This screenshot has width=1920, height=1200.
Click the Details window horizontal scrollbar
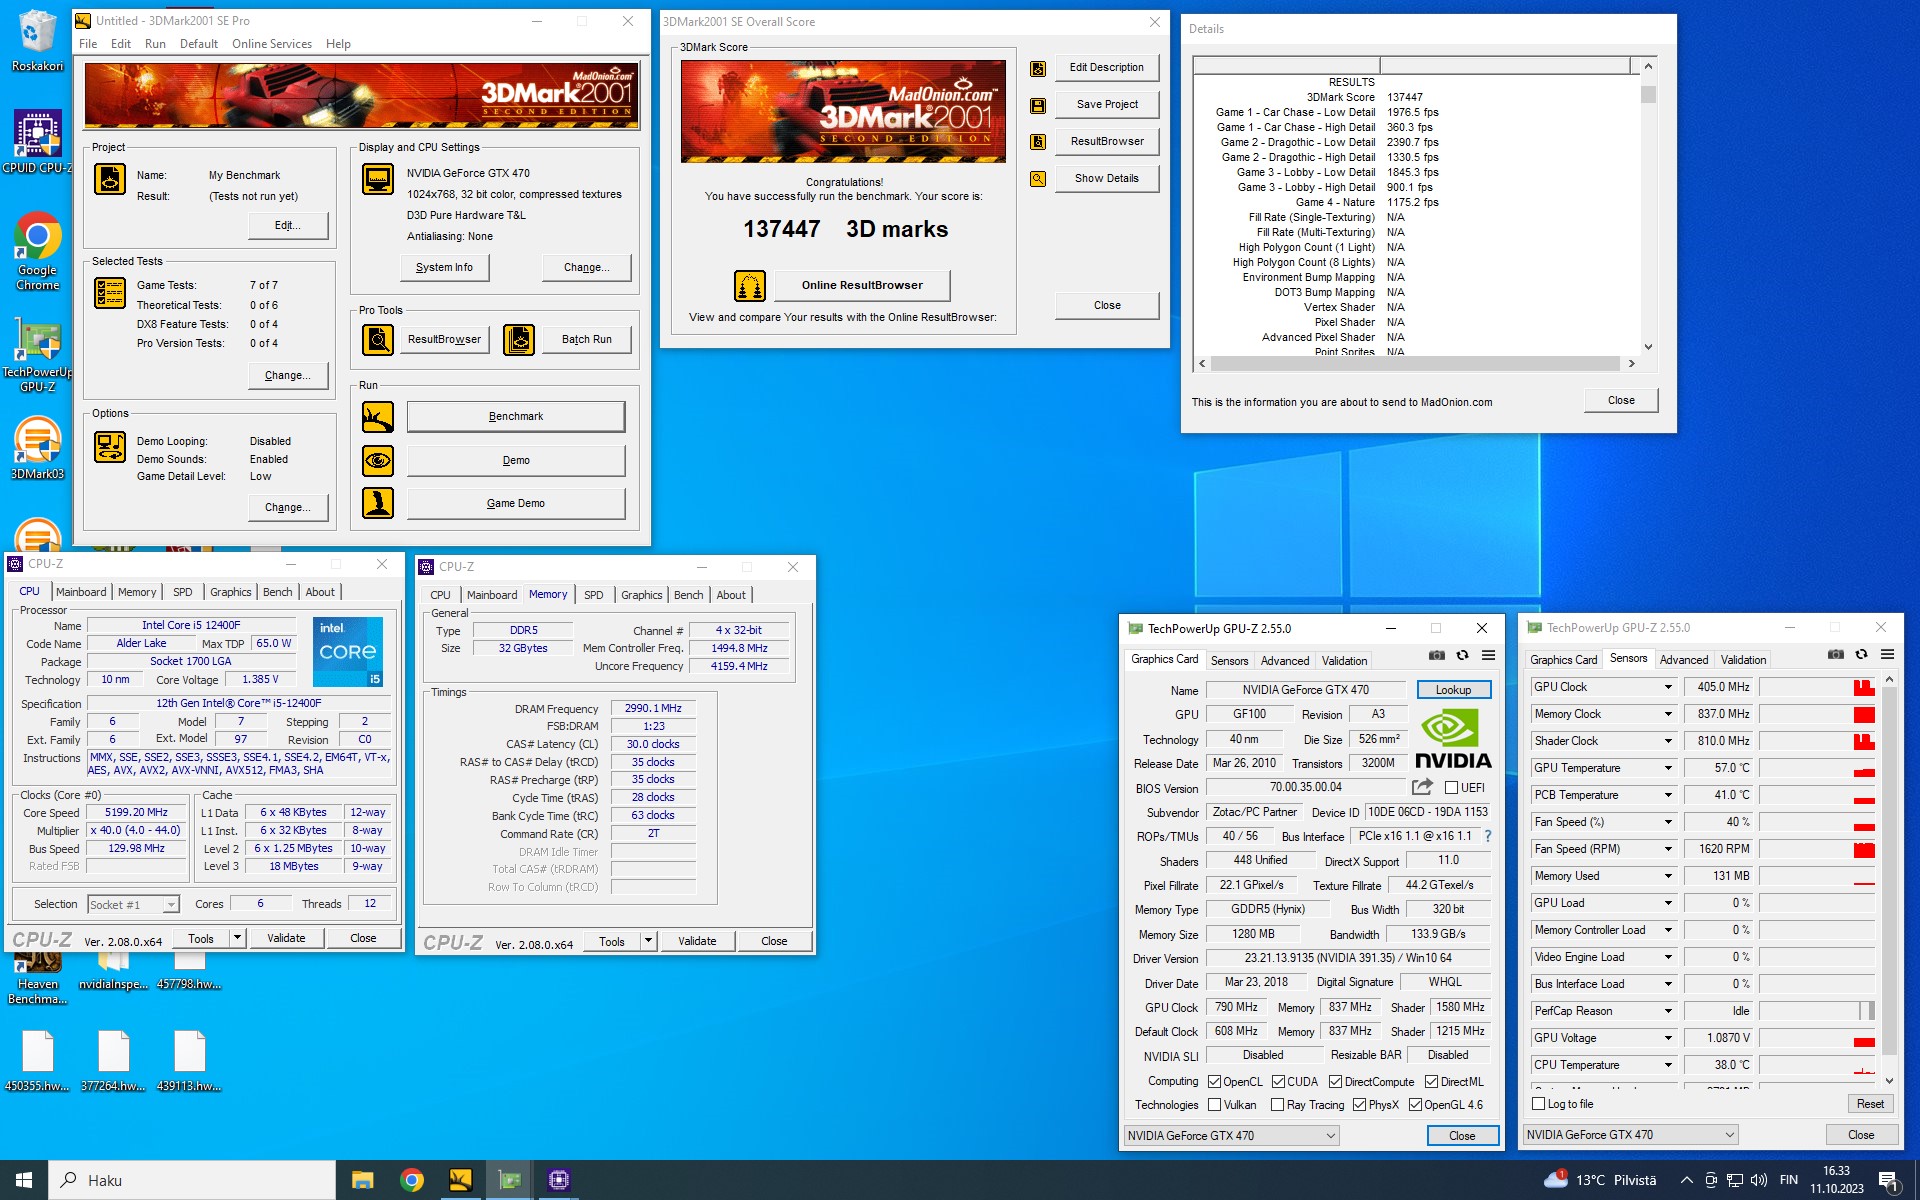coord(1416,363)
